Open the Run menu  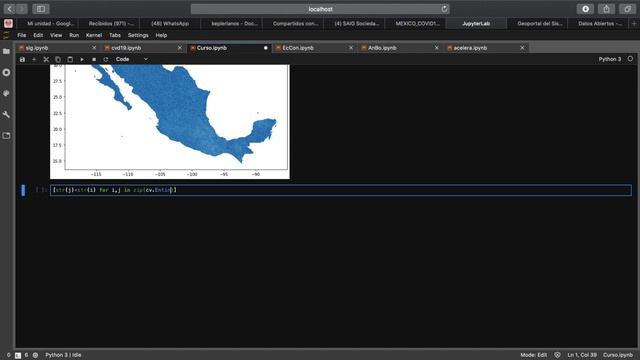(x=74, y=36)
